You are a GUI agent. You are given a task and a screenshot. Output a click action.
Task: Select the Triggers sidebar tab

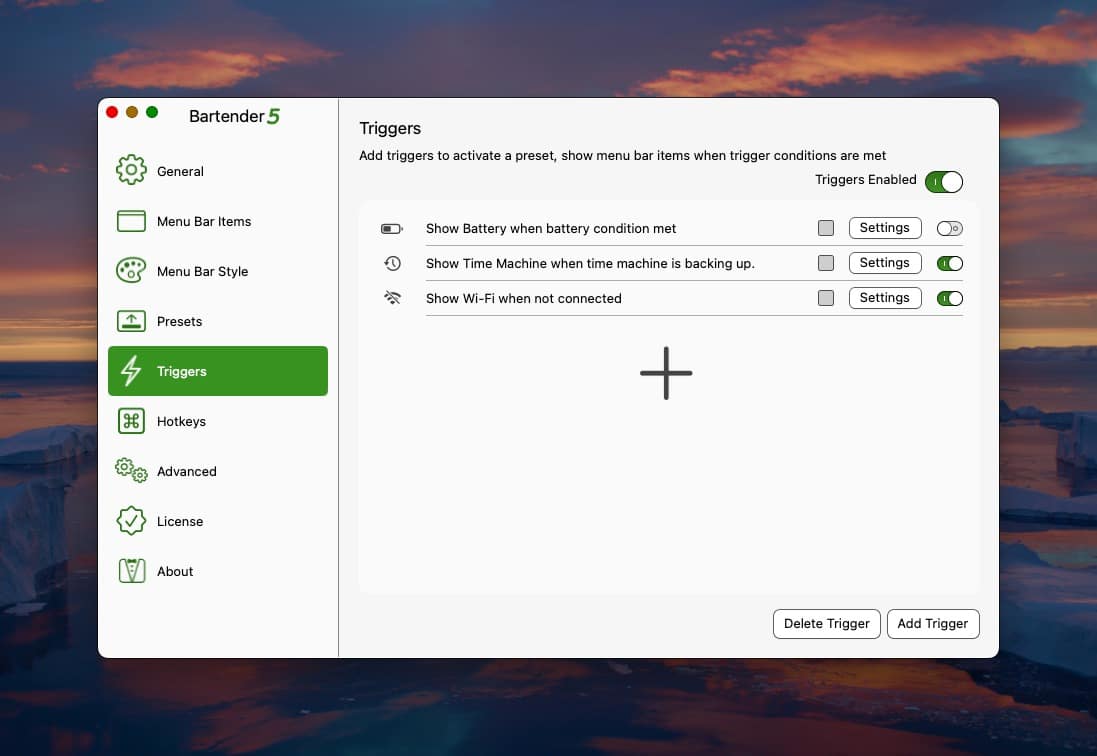coord(218,371)
